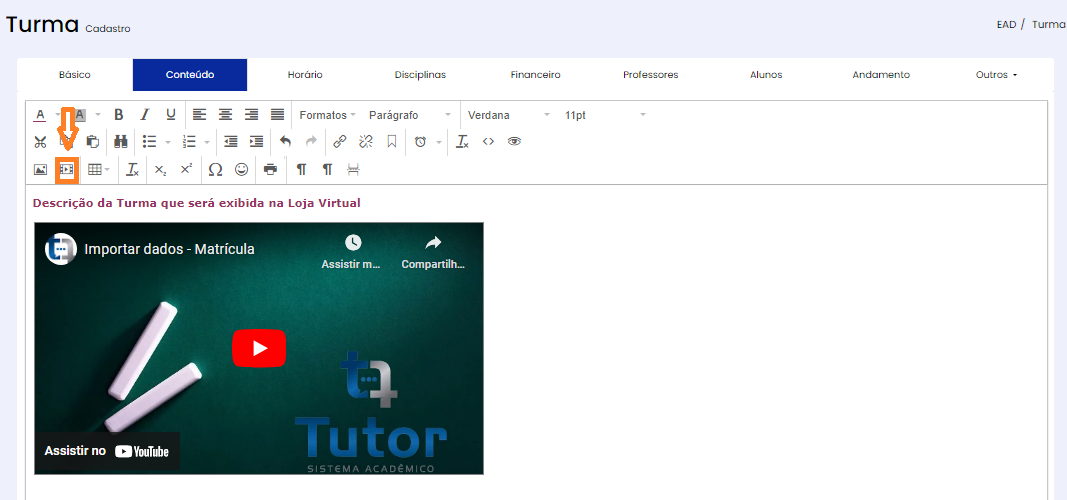Click the cut scissors icon
This screenshot has width=1067, height=500.
coord(40,141)
